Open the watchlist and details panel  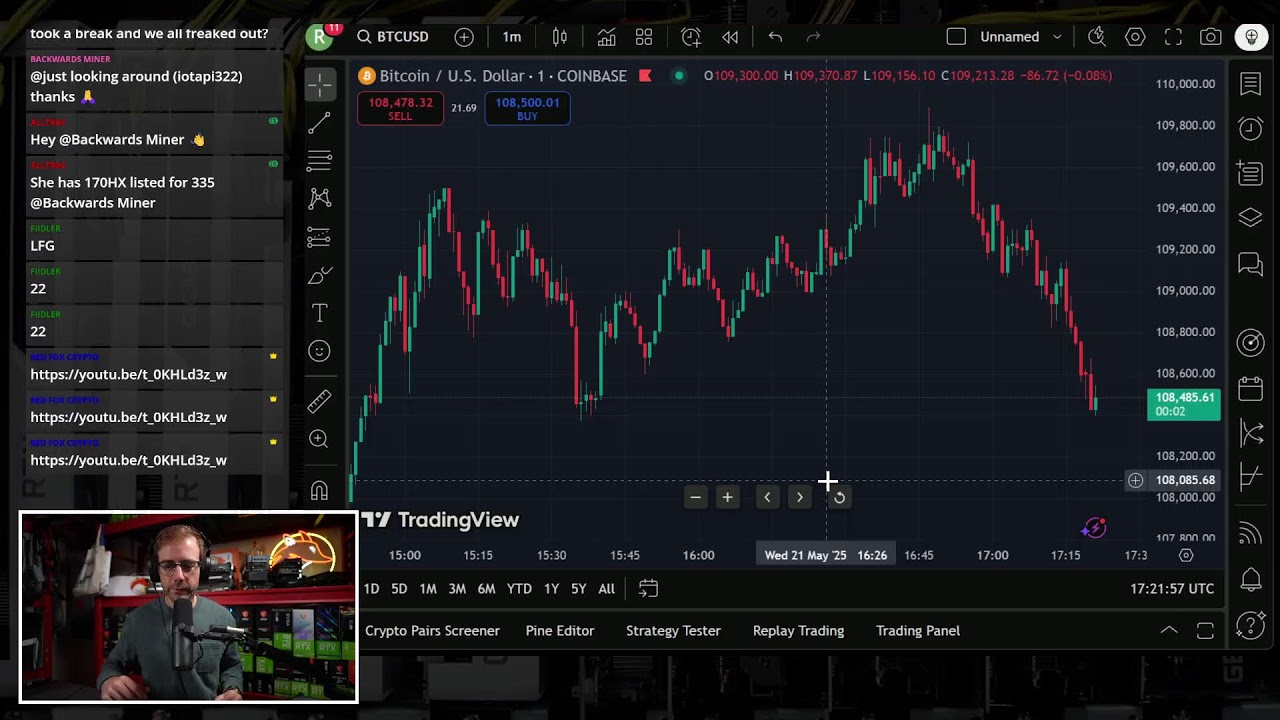pos(1251,85)
